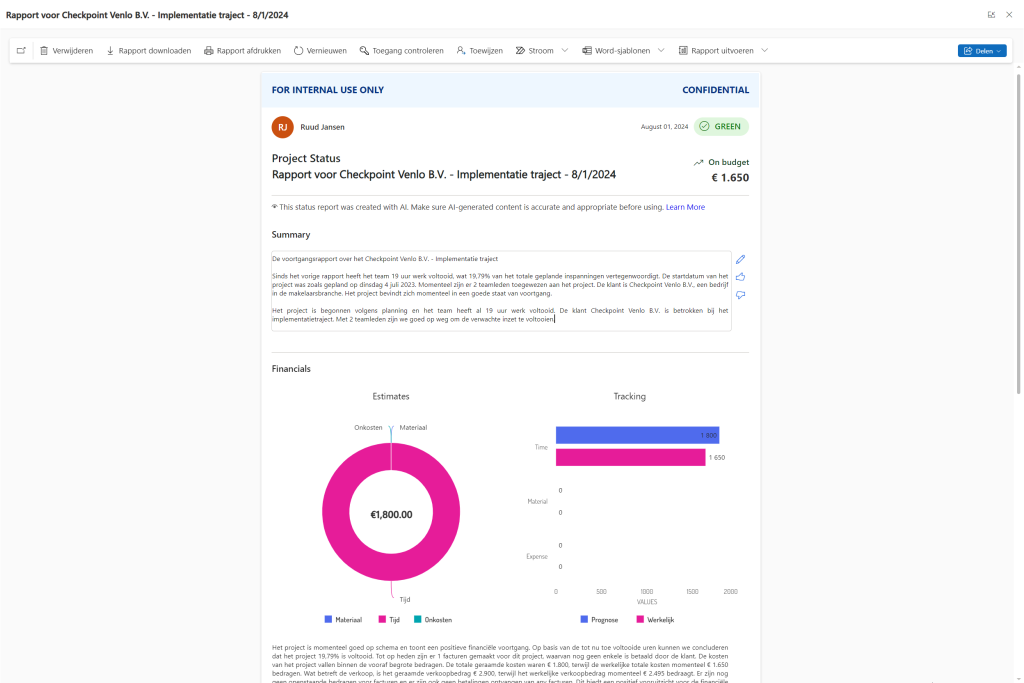This screenshot has height=683, width=1024.
Task: Click the On budget label
Action: click(729, 163)
